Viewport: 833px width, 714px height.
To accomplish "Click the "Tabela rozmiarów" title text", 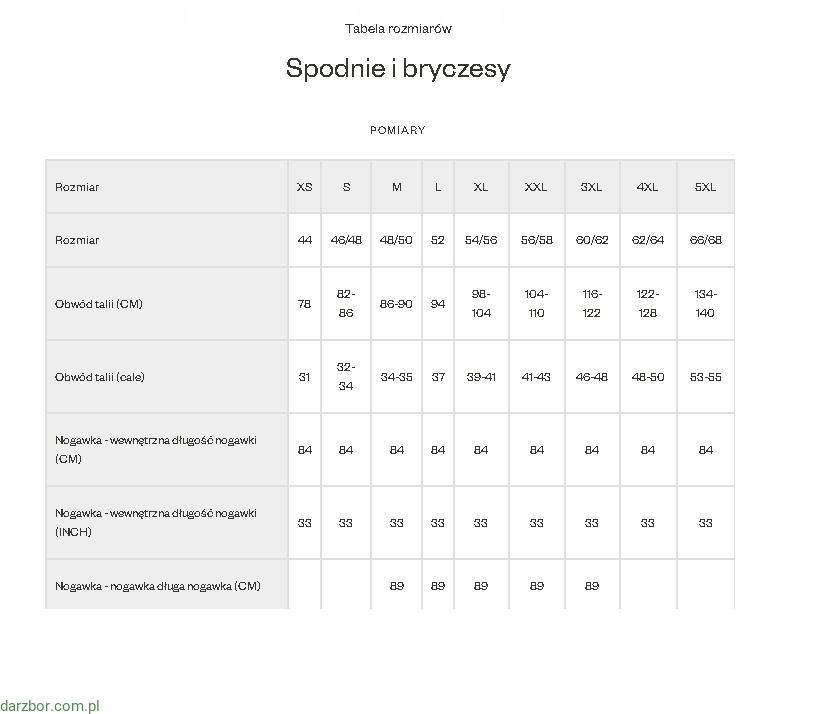I will [x=398, y=28].
